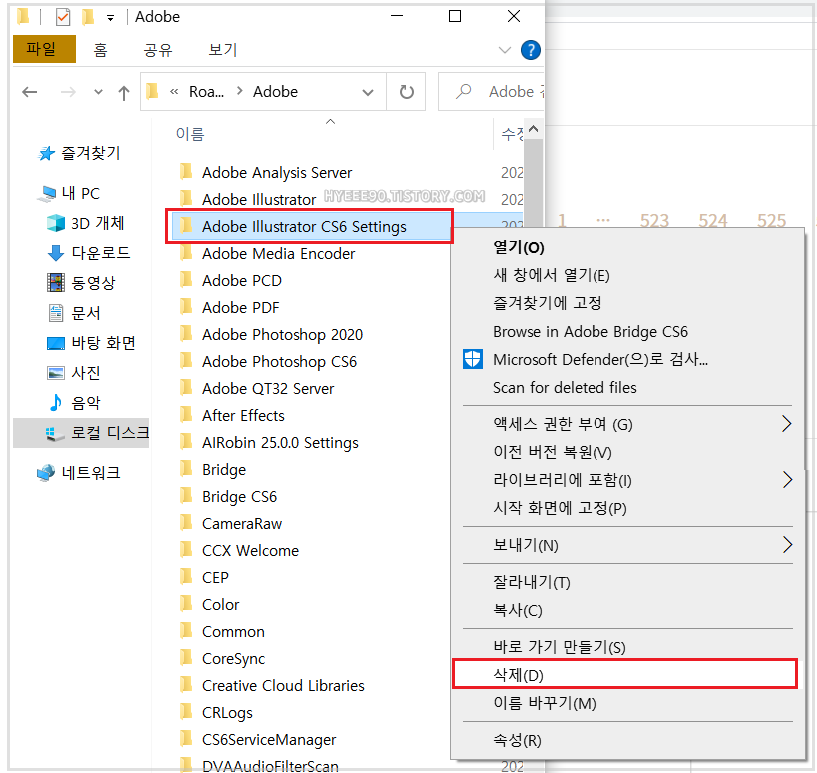Click the After Effects folder icon
Image resolution: width=817 pixels, height=773 pixels.
coord(186,415)
